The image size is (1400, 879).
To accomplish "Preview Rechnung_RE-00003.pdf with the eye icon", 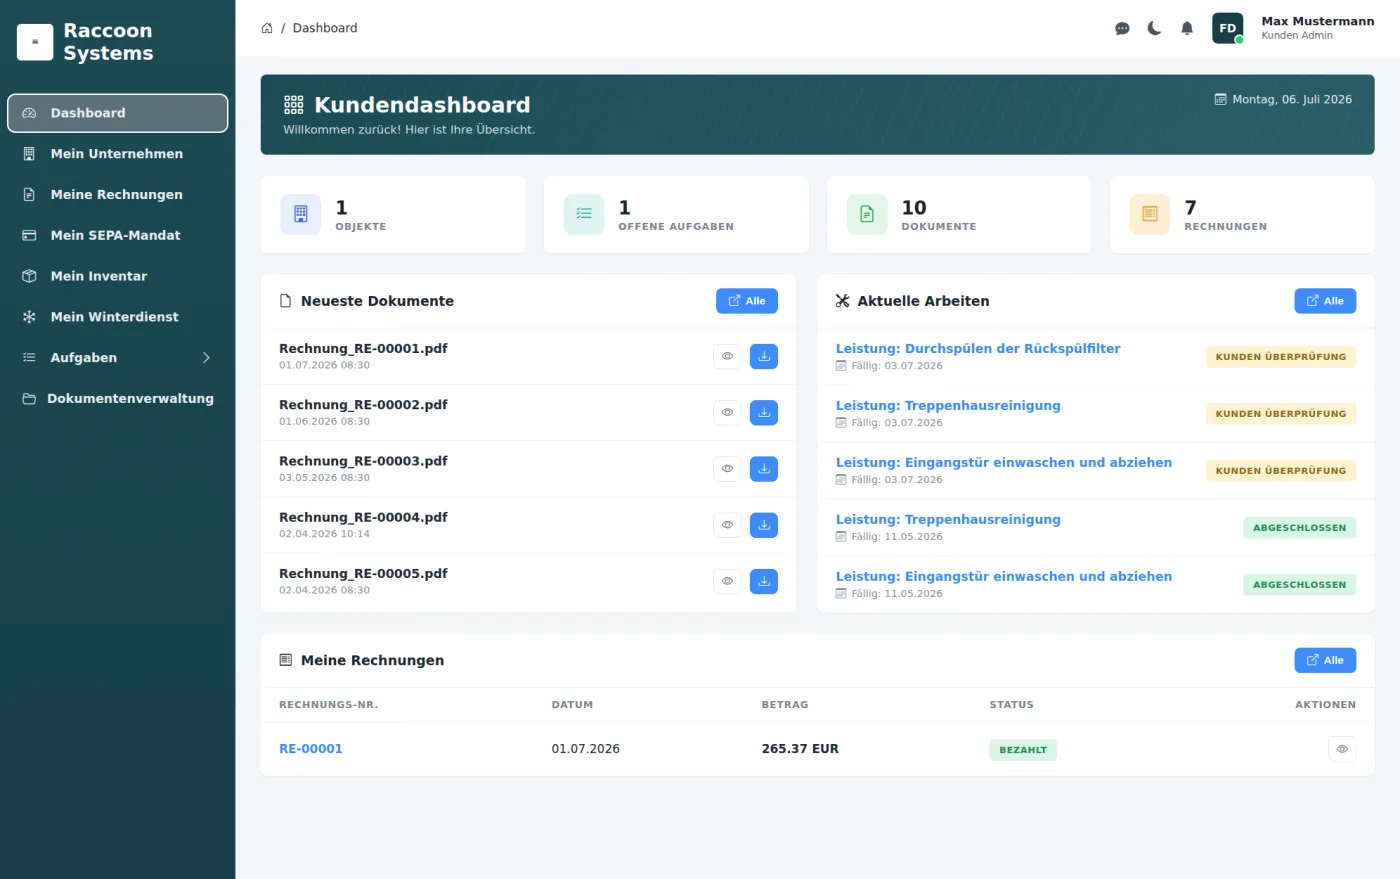I will point(727,468).
